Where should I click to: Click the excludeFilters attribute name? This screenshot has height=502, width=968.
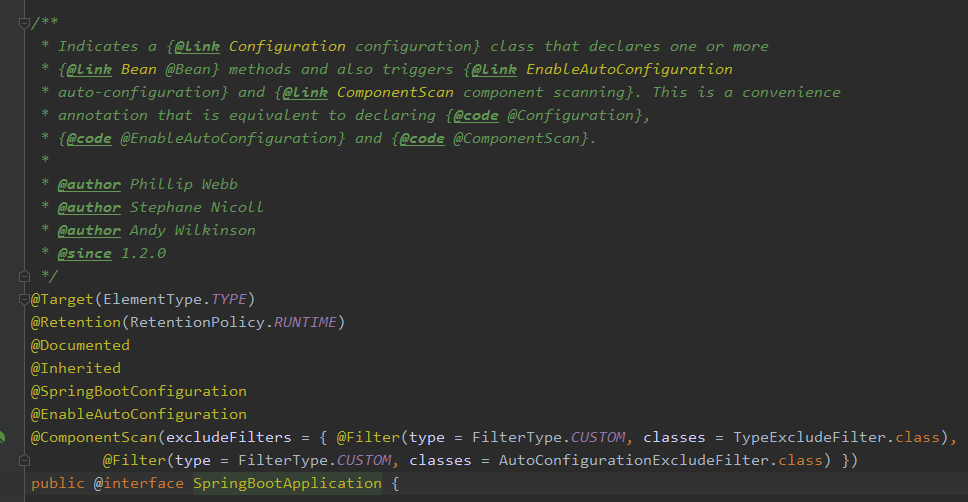coord(224,437)
